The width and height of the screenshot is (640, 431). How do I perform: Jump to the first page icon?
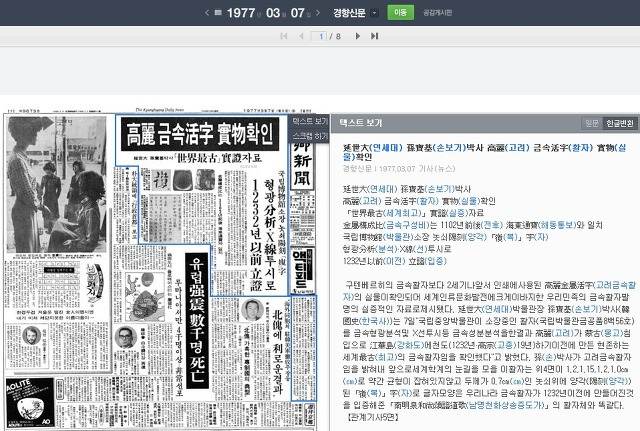pyautogui.click(x=284, y=36)
